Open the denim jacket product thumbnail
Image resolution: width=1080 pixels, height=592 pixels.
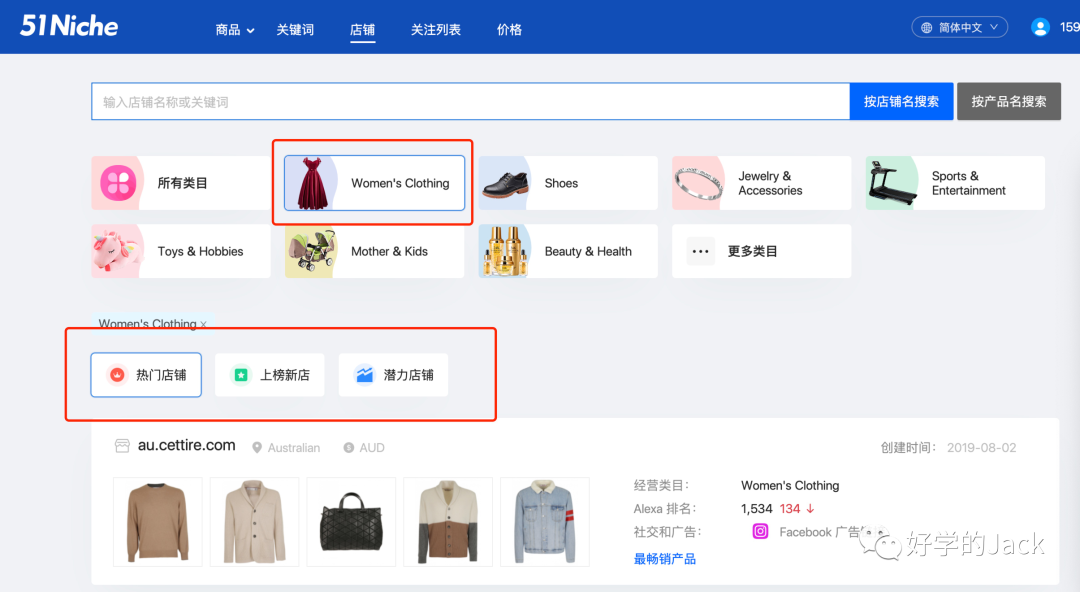tap(545, 522)
